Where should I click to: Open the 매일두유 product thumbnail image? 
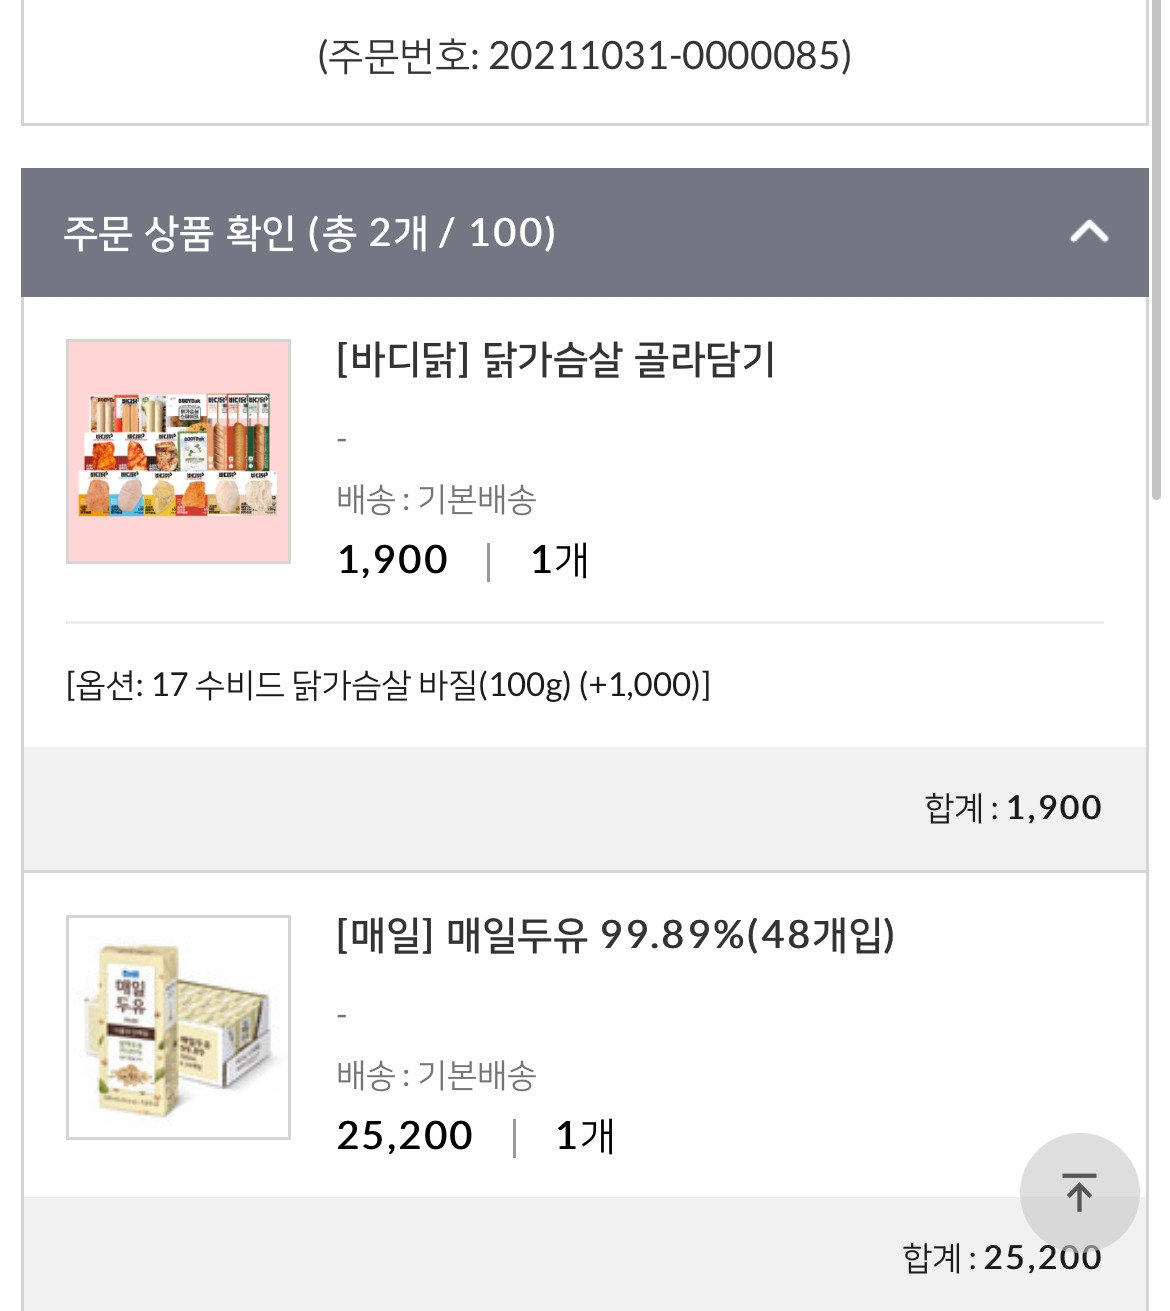[178, 1027]
